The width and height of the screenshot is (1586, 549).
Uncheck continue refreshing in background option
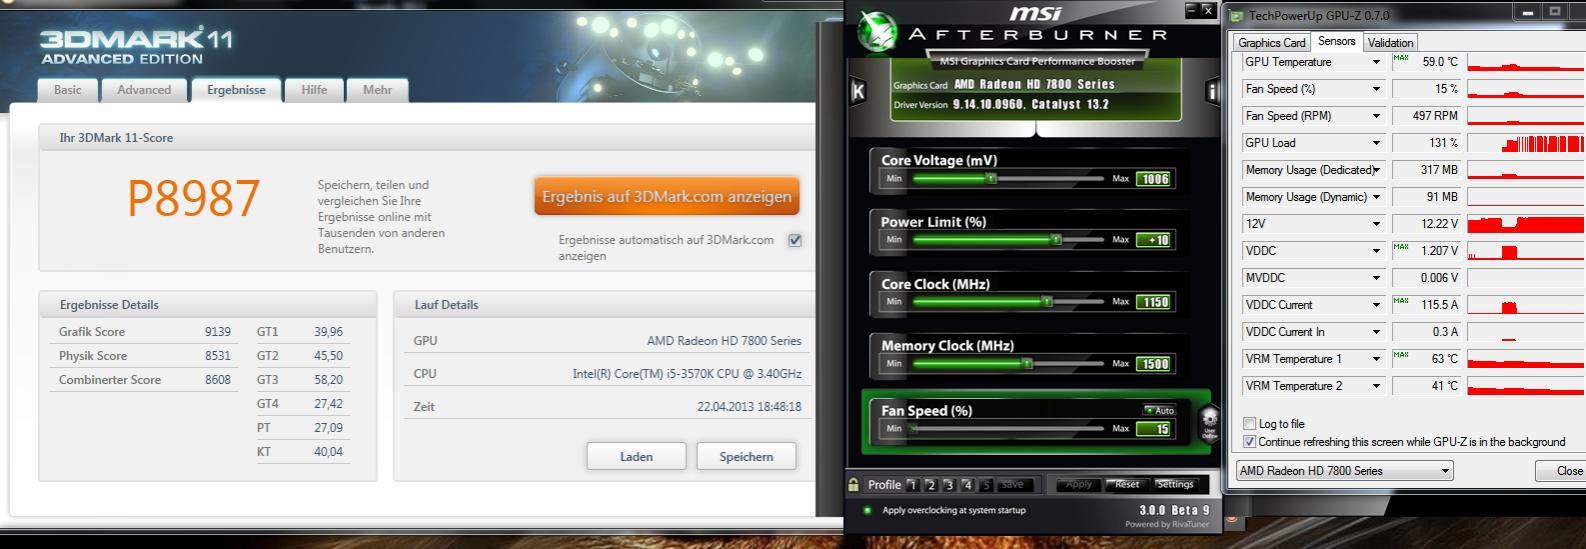[x=1249, y=442]
